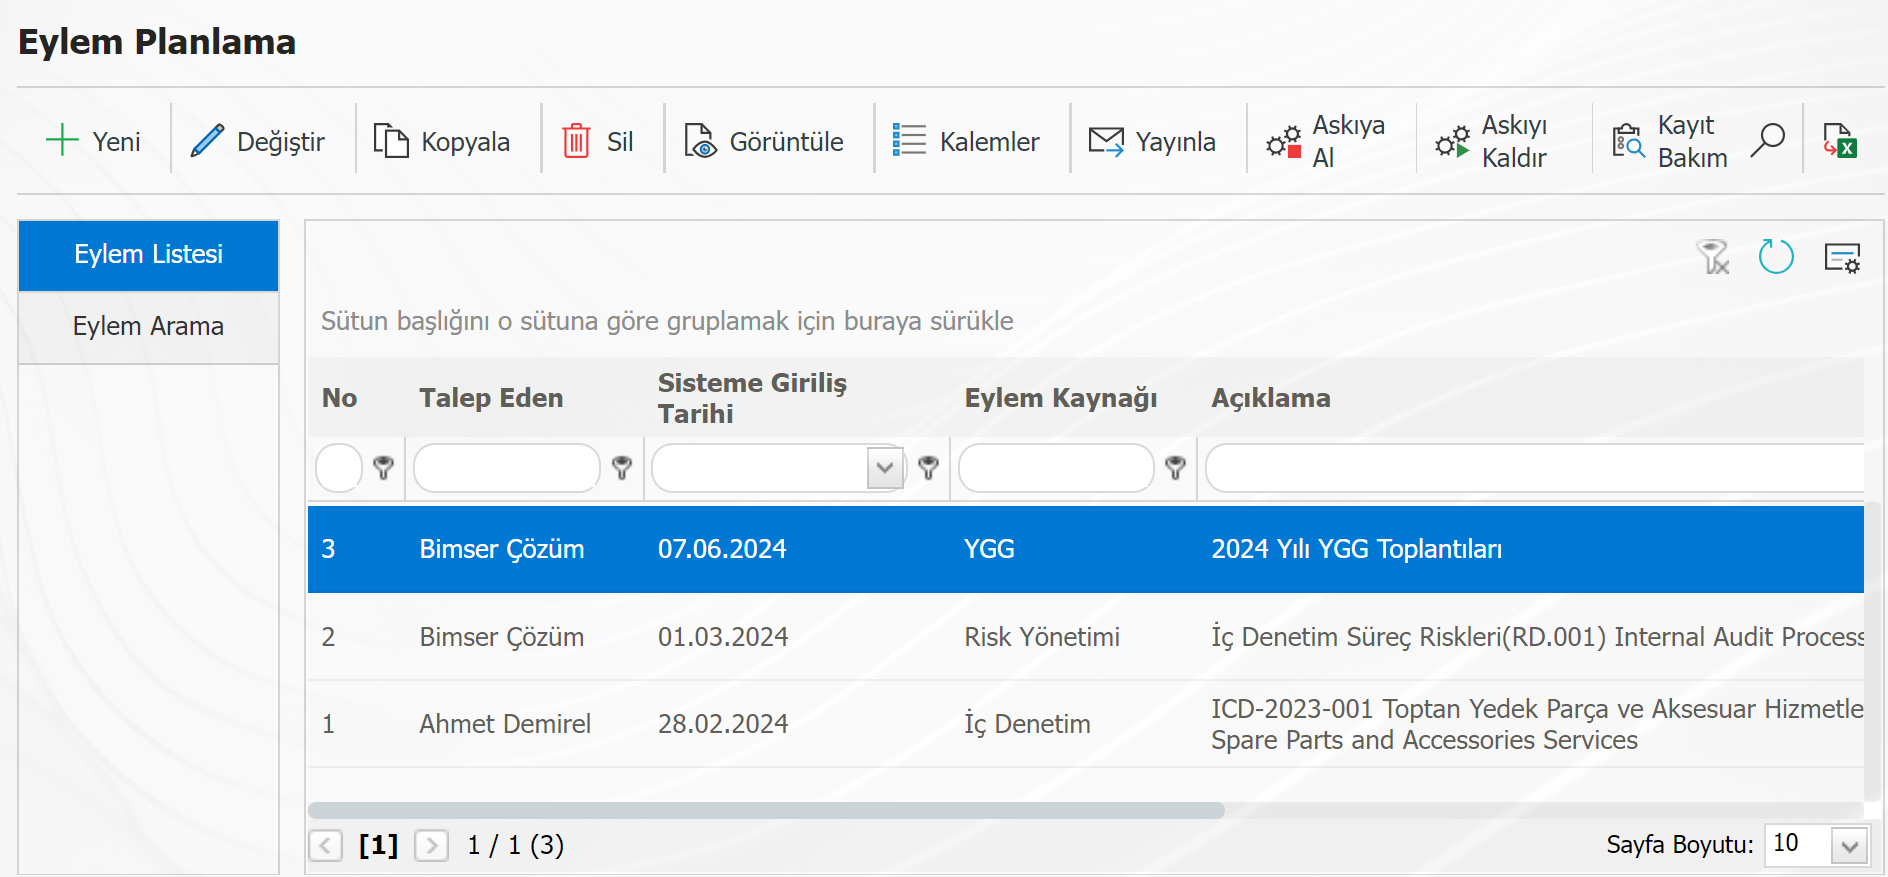Open Kayıt Bakım record maintenance icon

click(x=1628, y=141)
